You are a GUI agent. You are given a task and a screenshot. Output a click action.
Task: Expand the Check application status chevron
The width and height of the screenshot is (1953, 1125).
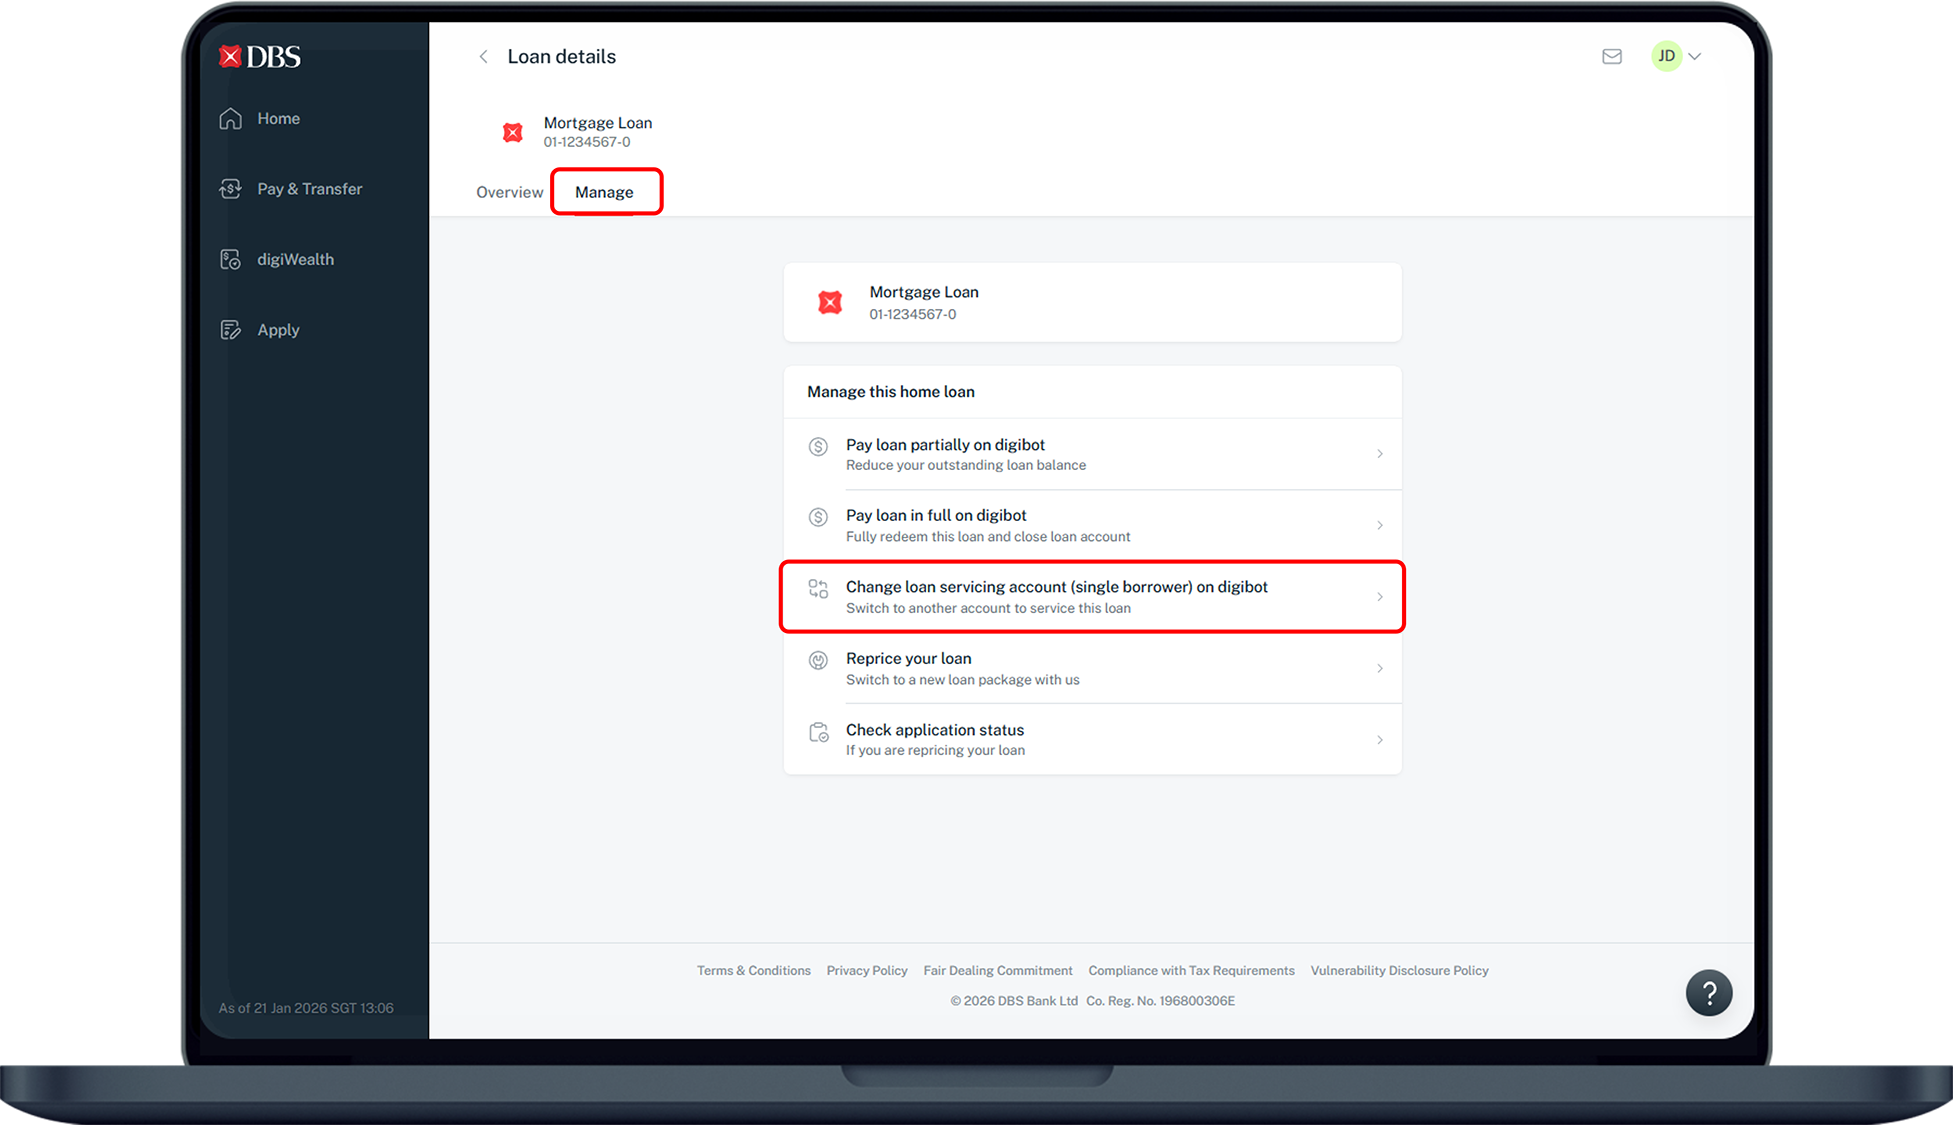coord(1380,739)
